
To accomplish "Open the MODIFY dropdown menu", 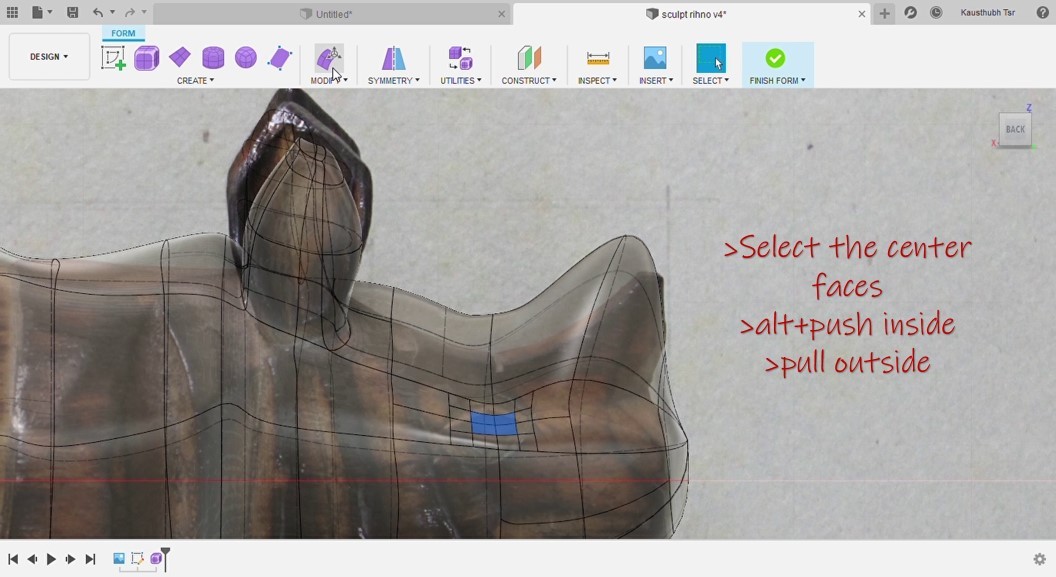I will [329, 80].
